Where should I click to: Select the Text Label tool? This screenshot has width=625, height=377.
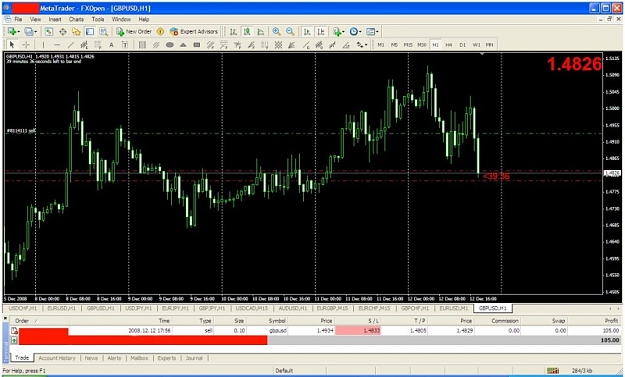(125, 45)
